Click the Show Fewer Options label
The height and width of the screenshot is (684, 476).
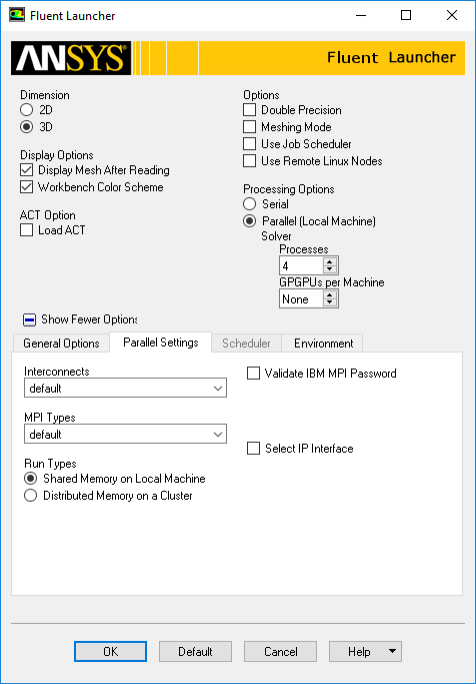(89, 319)
